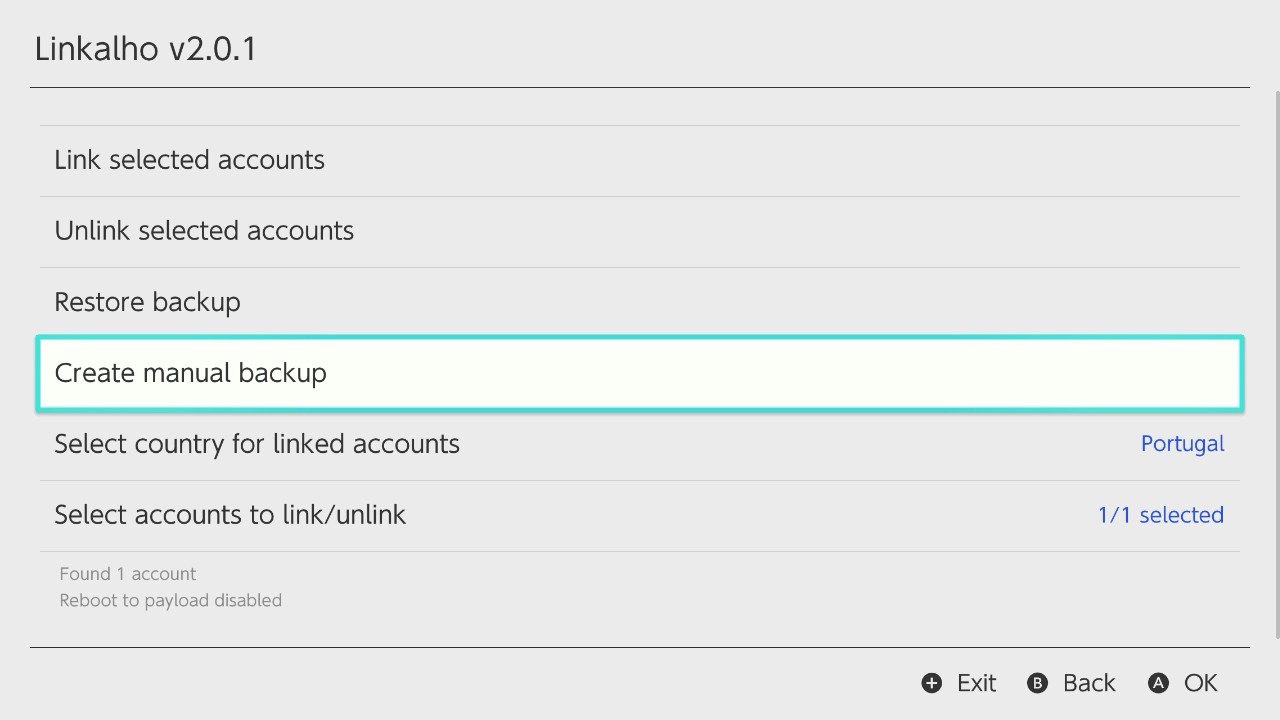Toggle account selection showing 1/1 selected
Image resolution: width=1280 pixels, height=720 pixels.
coord(1160,514)
